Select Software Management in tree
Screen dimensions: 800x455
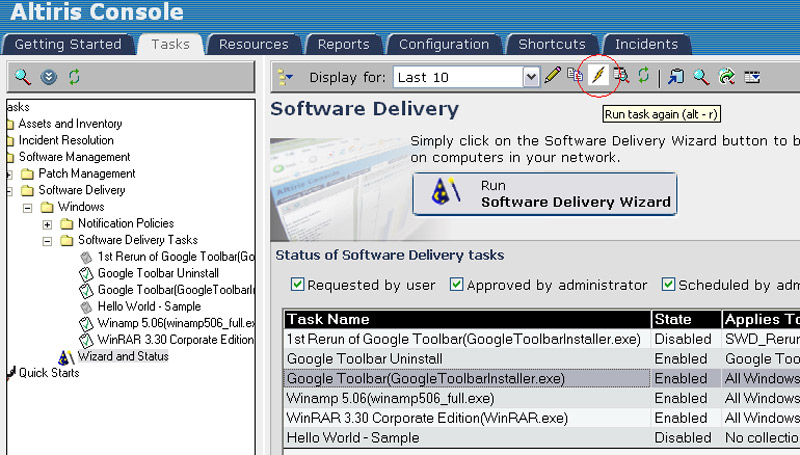(x=74, y=157)
